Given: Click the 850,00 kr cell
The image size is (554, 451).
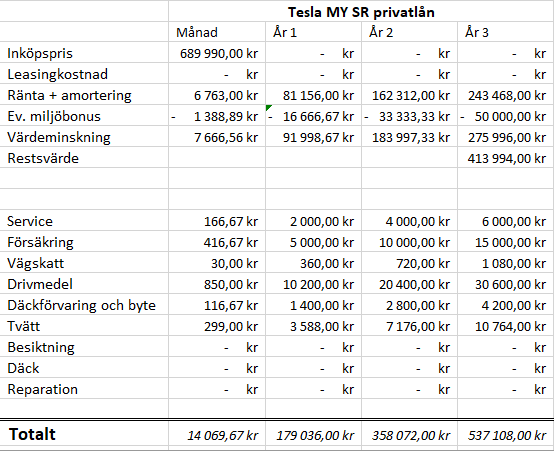Looking at the screenshot, I should coord(217,284).
